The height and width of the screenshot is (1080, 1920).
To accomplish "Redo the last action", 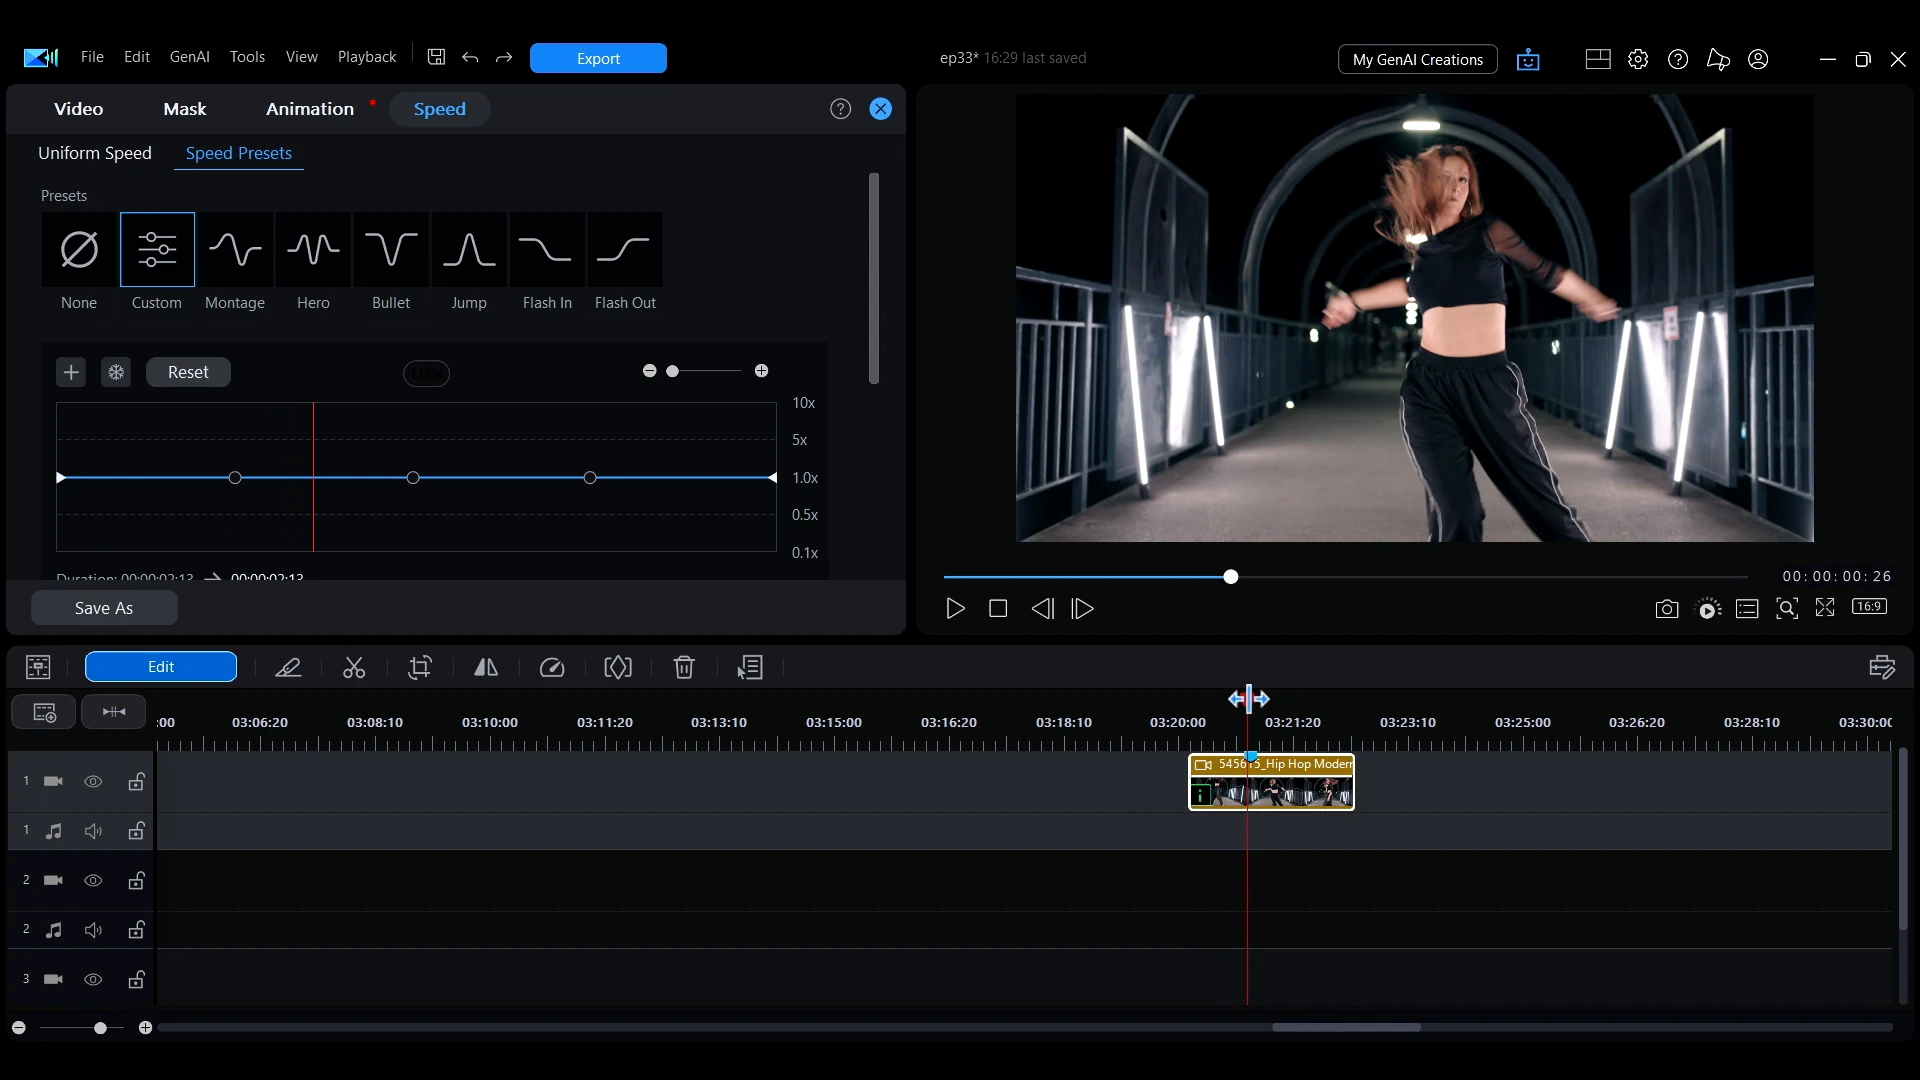I will (504, 57).
